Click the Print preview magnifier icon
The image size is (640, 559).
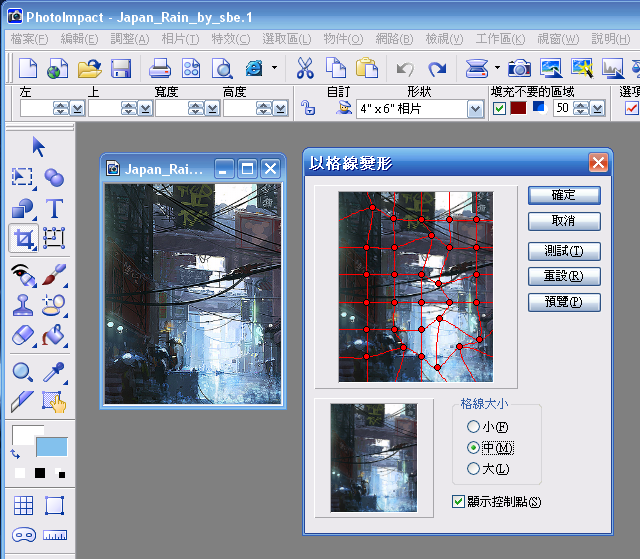coord(222,68)
